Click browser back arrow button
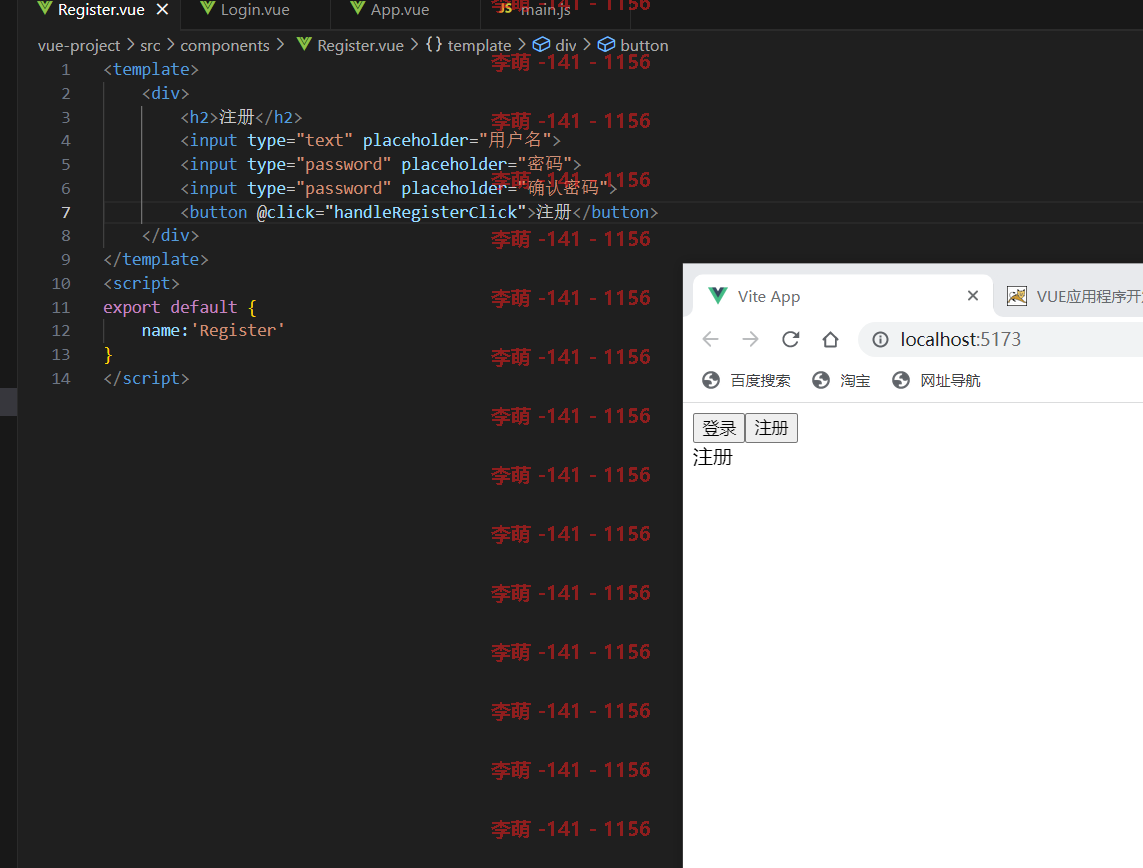The height and width of the screenshot is (868, 1143). coord(711,340)
